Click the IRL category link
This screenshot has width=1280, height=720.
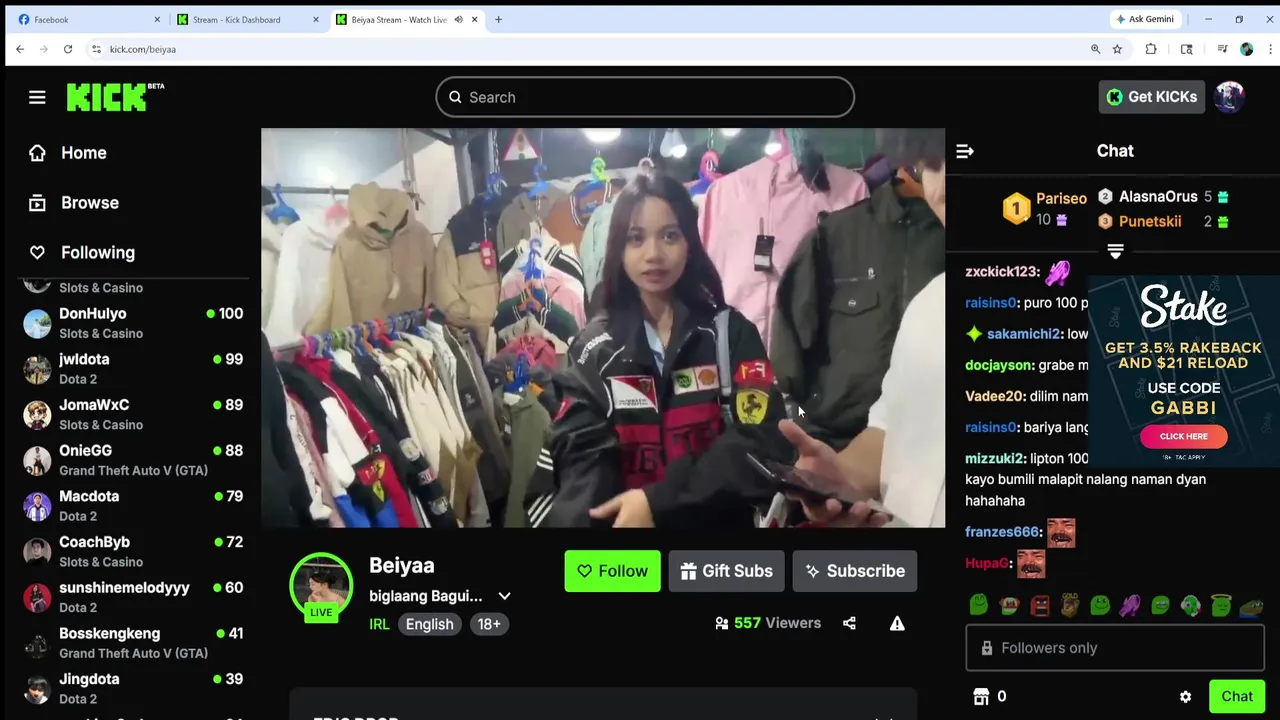click(x=379, y=624)
